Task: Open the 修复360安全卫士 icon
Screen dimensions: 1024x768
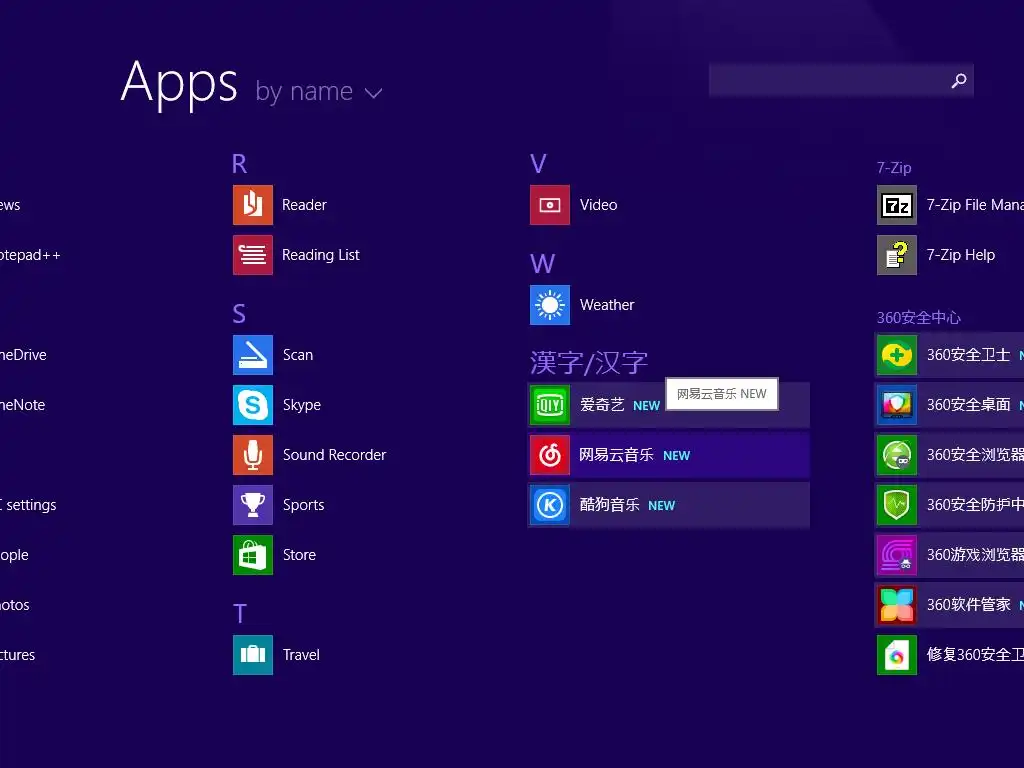Action: [x=897, y=655]
